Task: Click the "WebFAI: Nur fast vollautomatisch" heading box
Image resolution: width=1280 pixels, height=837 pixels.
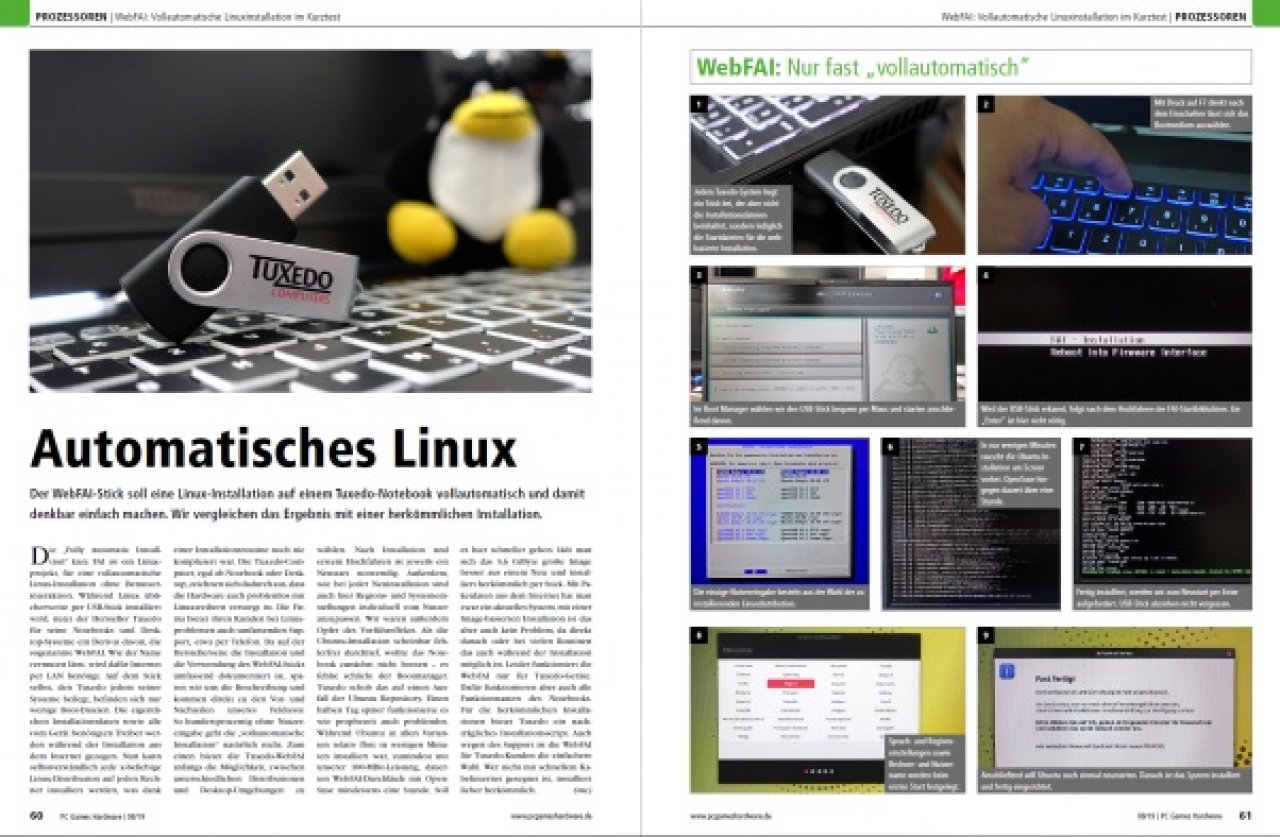Action: point(970,67)
